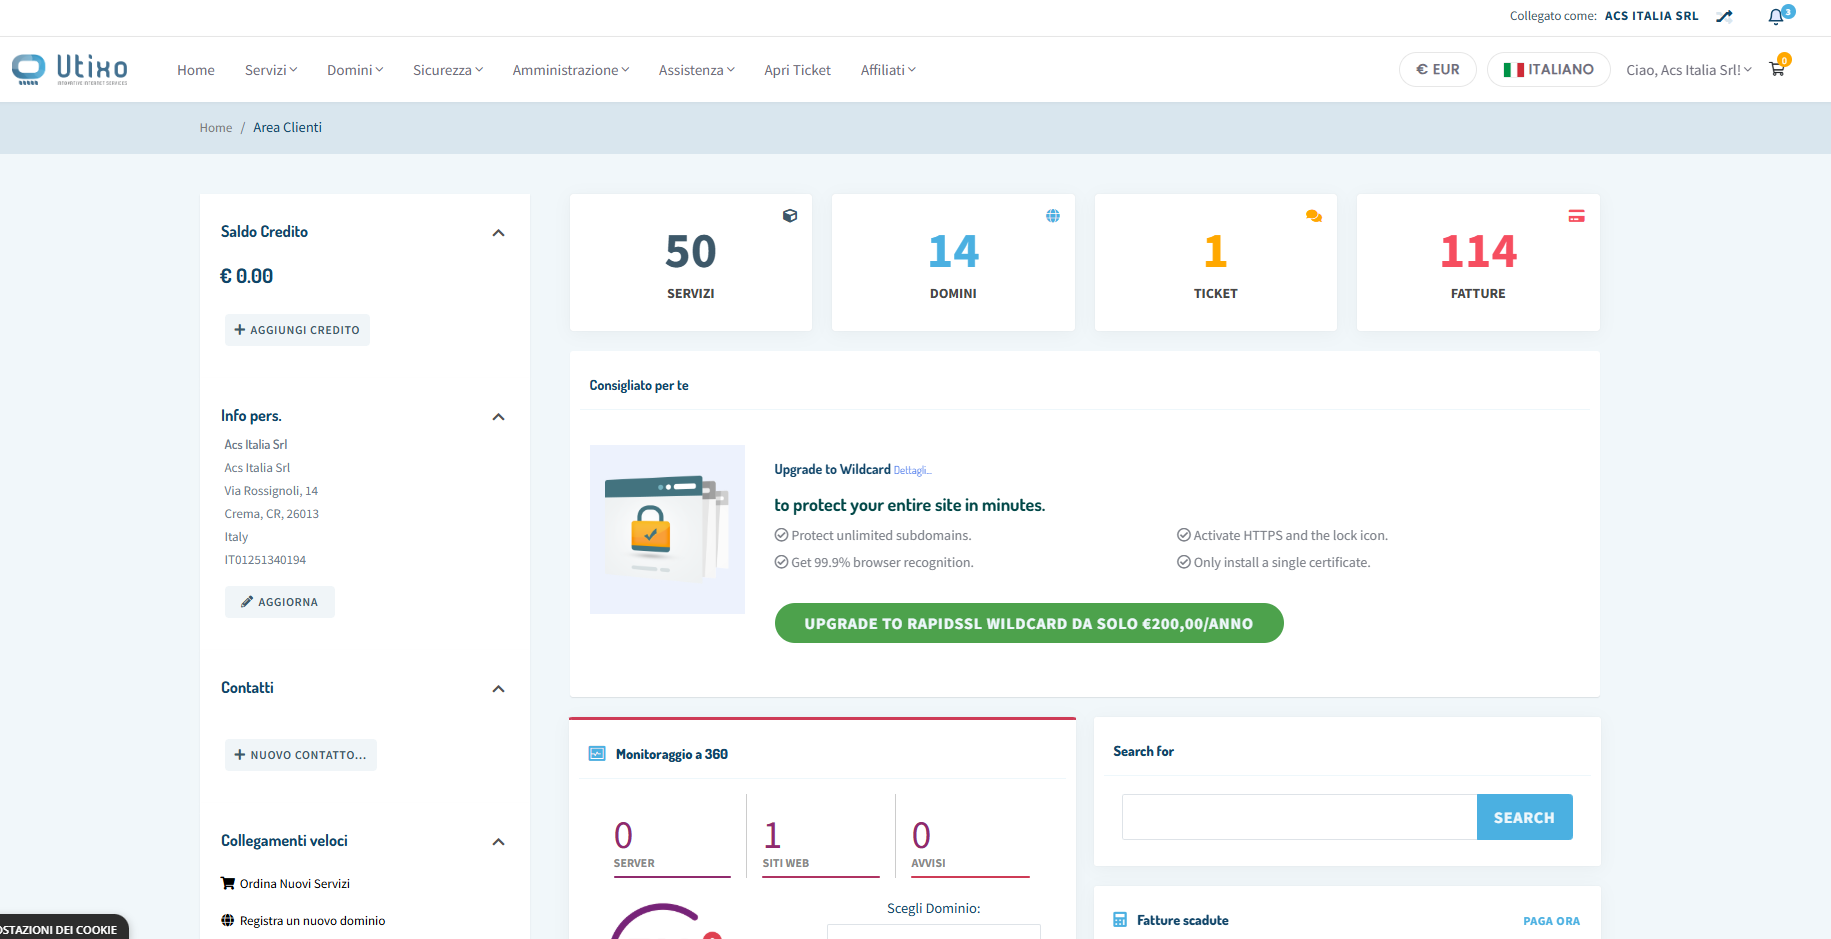Open the shopping cart icon
The height and width of the screenshot is (939, 1831).
pyautogui.click(x=1777, y=69)
